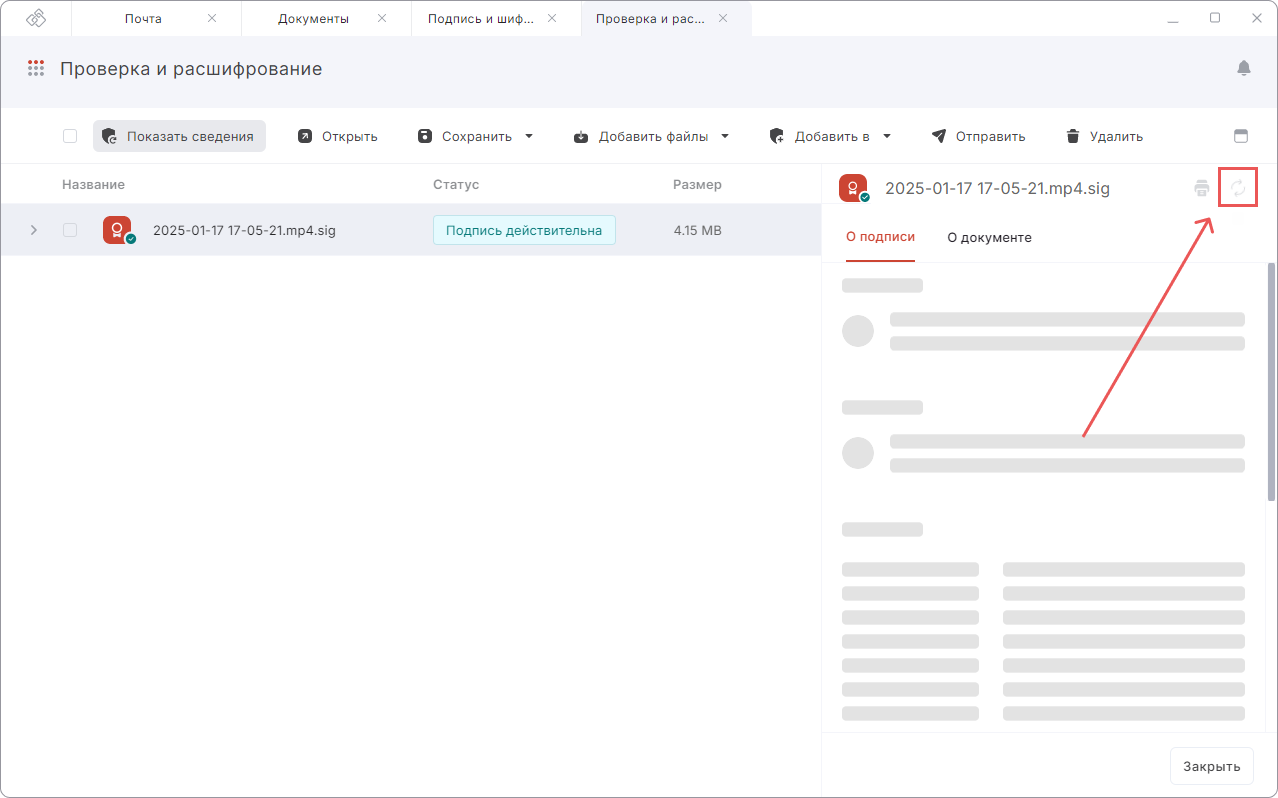Screen dimensions: 1278x798
Task: Click the Размер column header
Action: click(x=697, y=184)
